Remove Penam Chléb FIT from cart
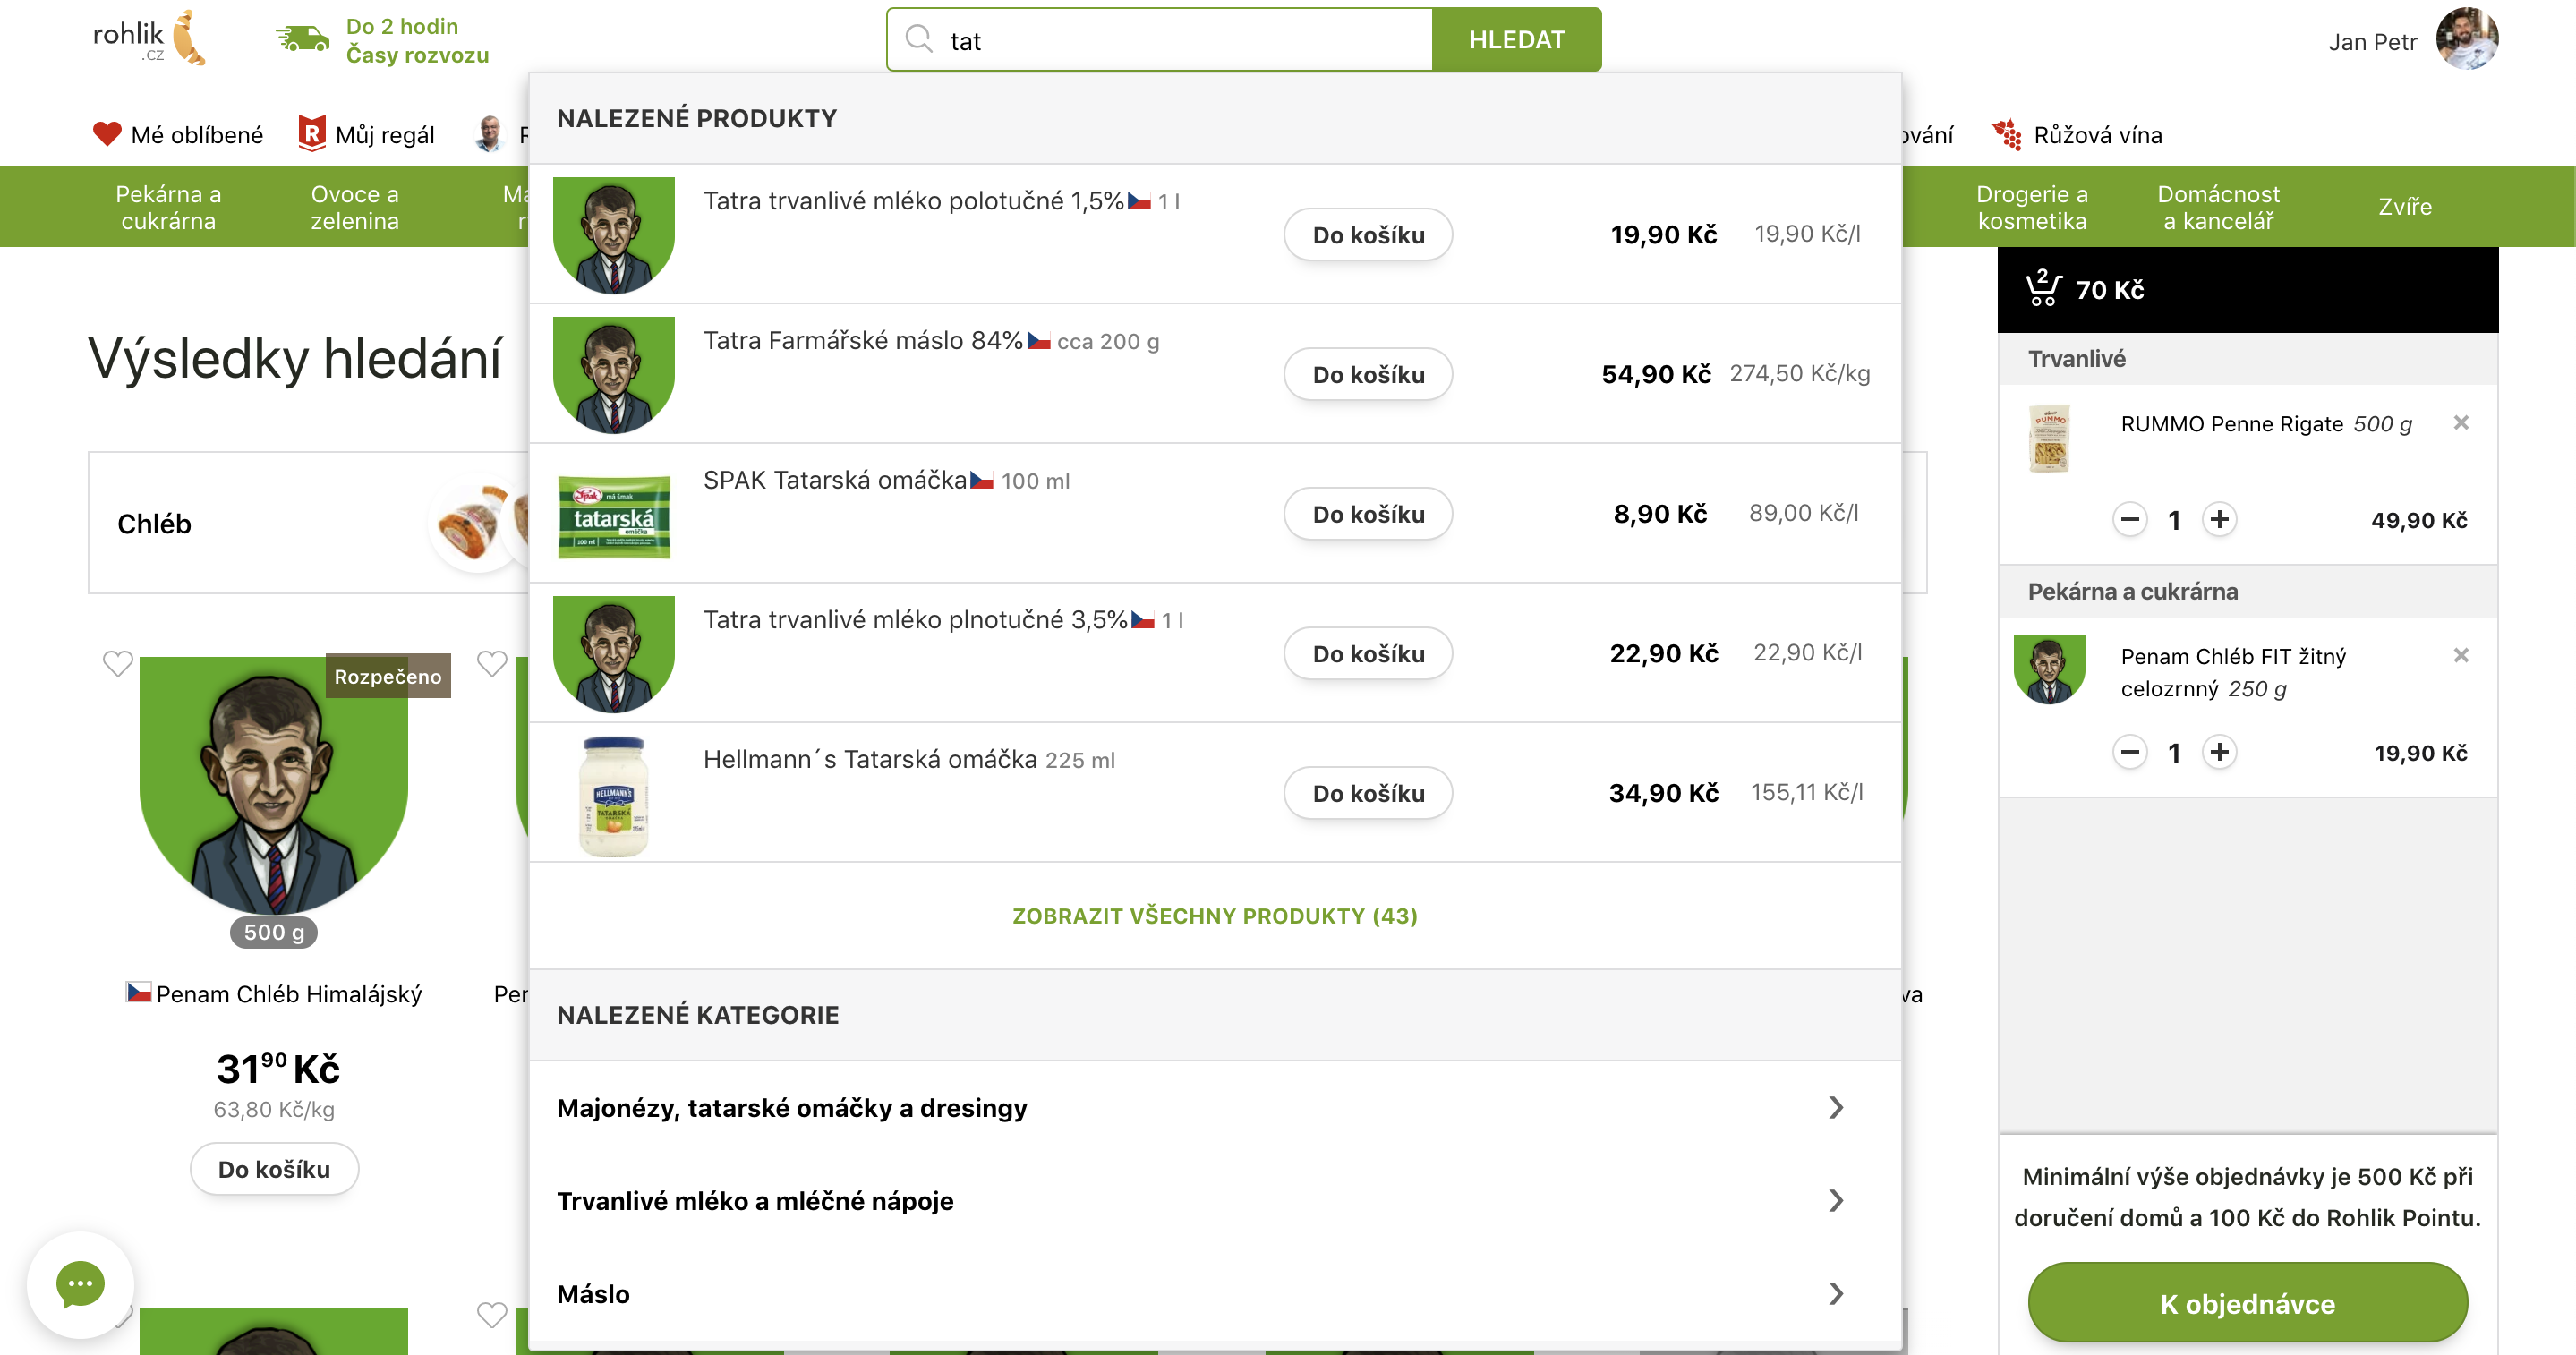This screenshot has width=2576, height=1355. 2460,656
